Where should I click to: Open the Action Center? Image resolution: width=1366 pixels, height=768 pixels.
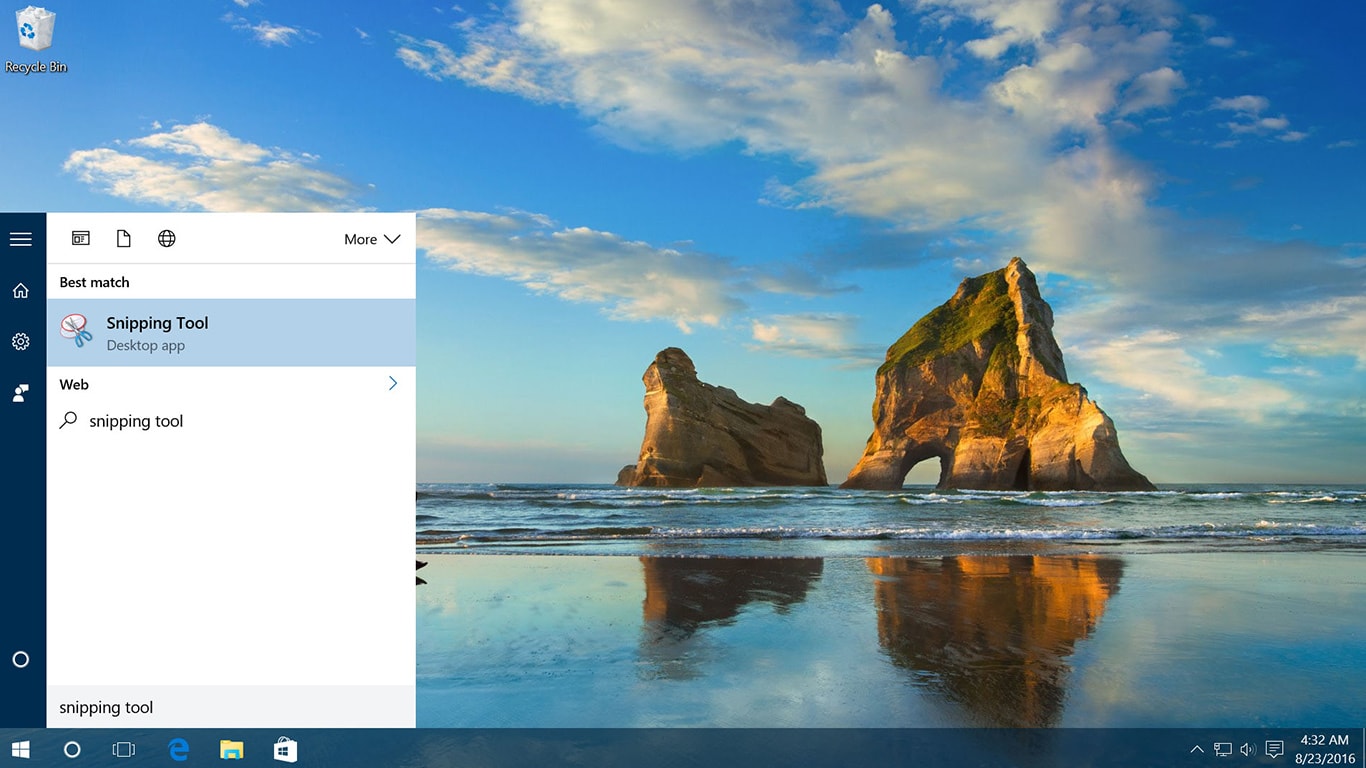1273,749
